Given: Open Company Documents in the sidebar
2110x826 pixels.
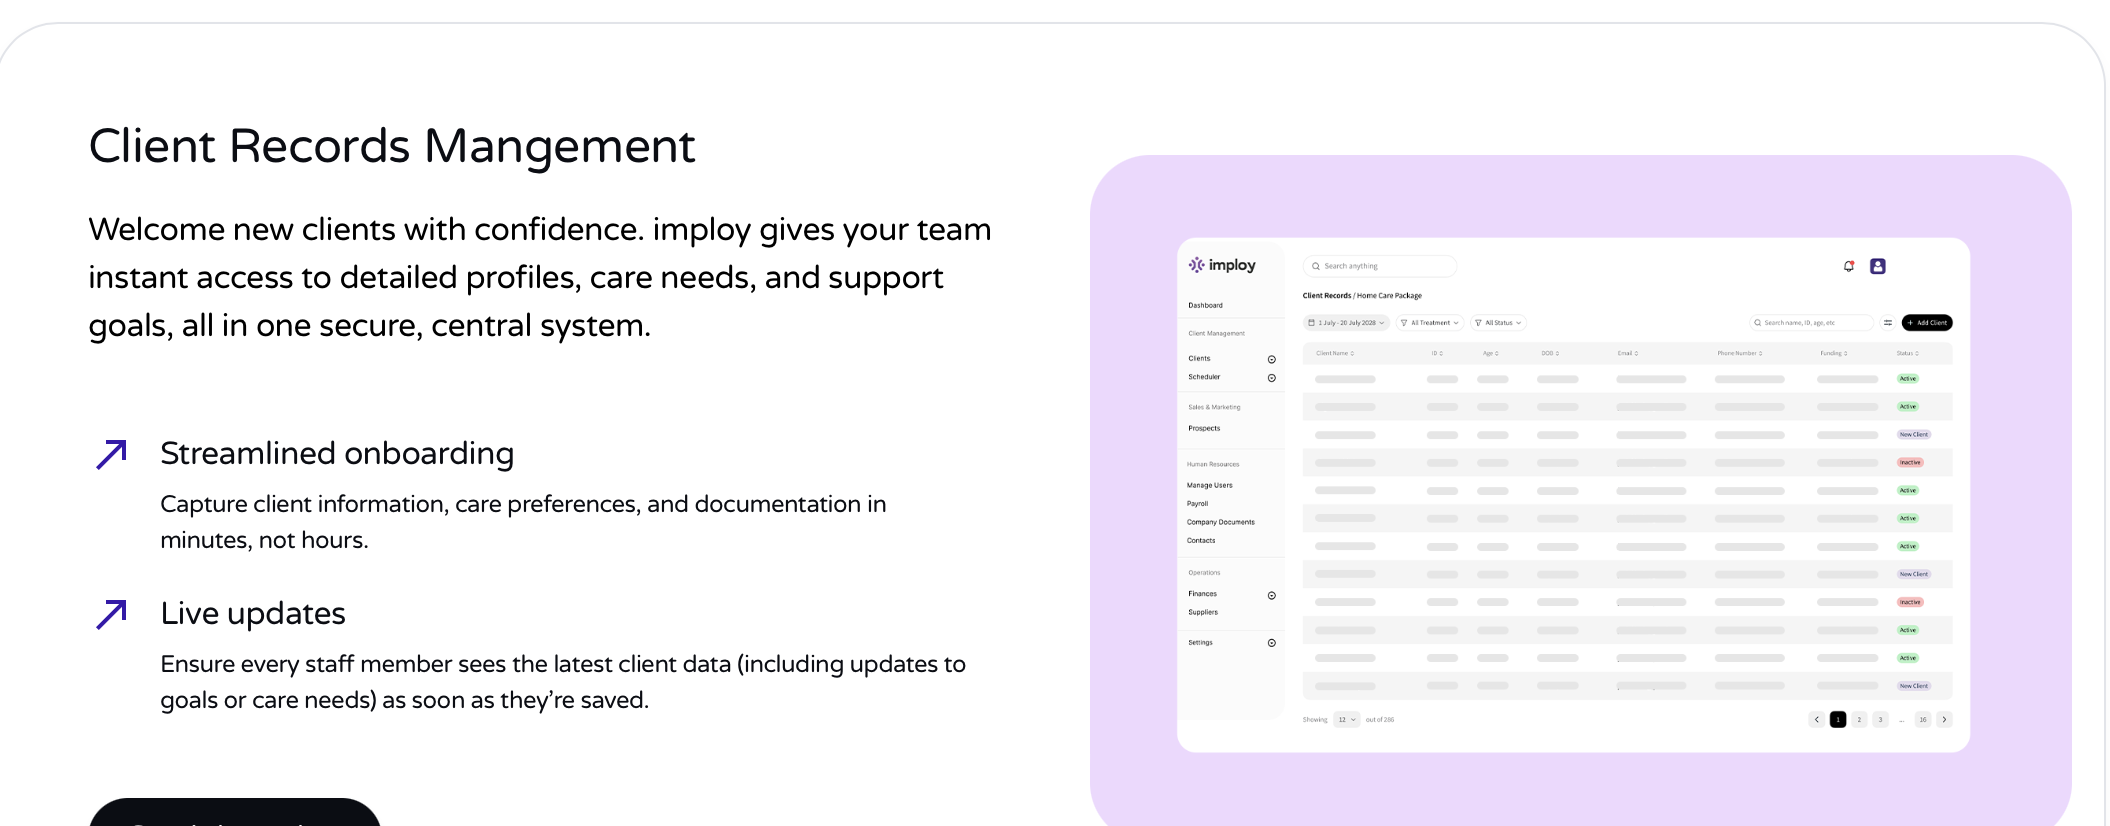Looking at the screenshot, I should 1220,522.
